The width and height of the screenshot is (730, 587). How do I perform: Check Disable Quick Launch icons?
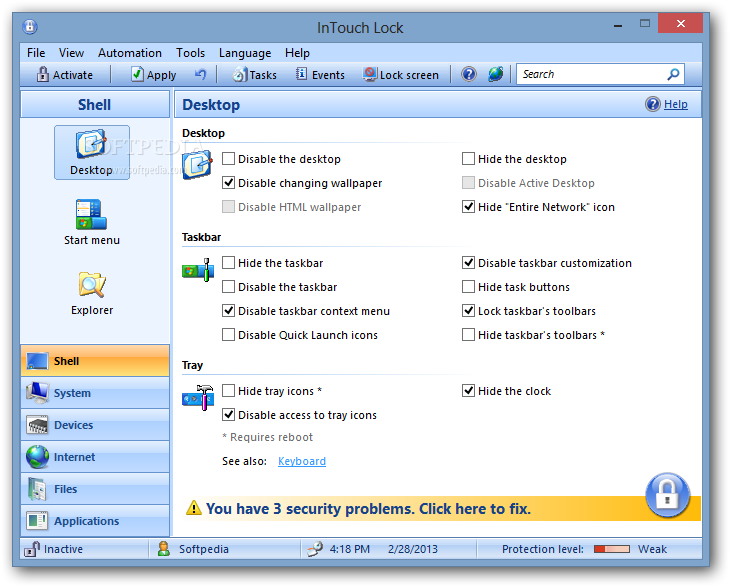(x=228, y=335)
